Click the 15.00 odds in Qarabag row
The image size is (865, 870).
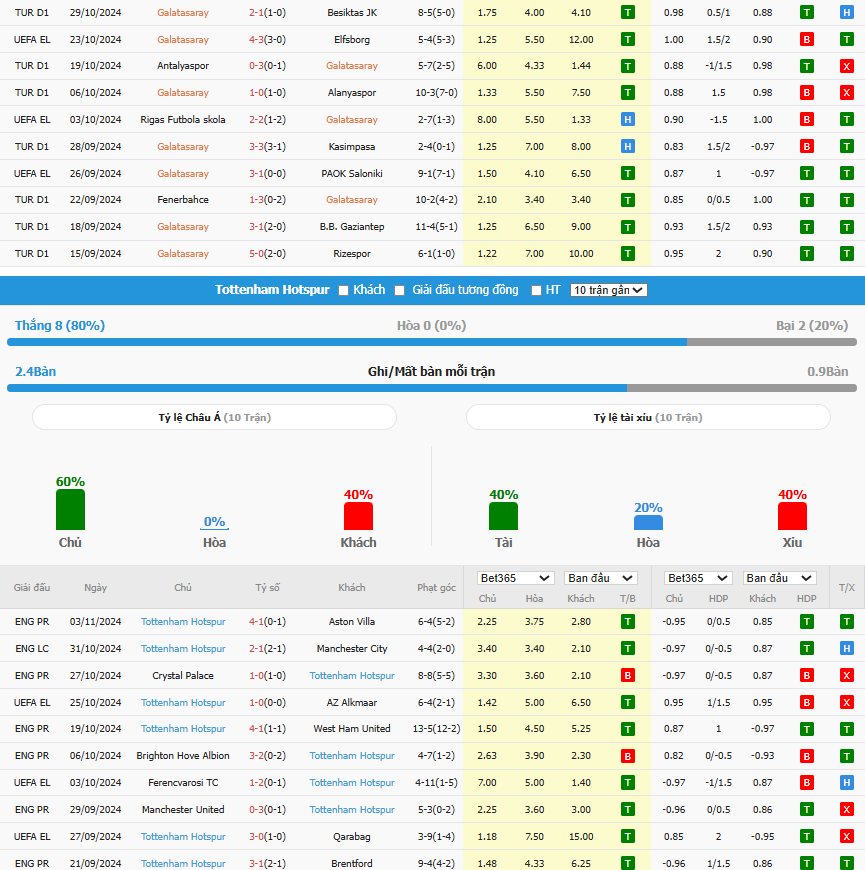click(581, 837)
